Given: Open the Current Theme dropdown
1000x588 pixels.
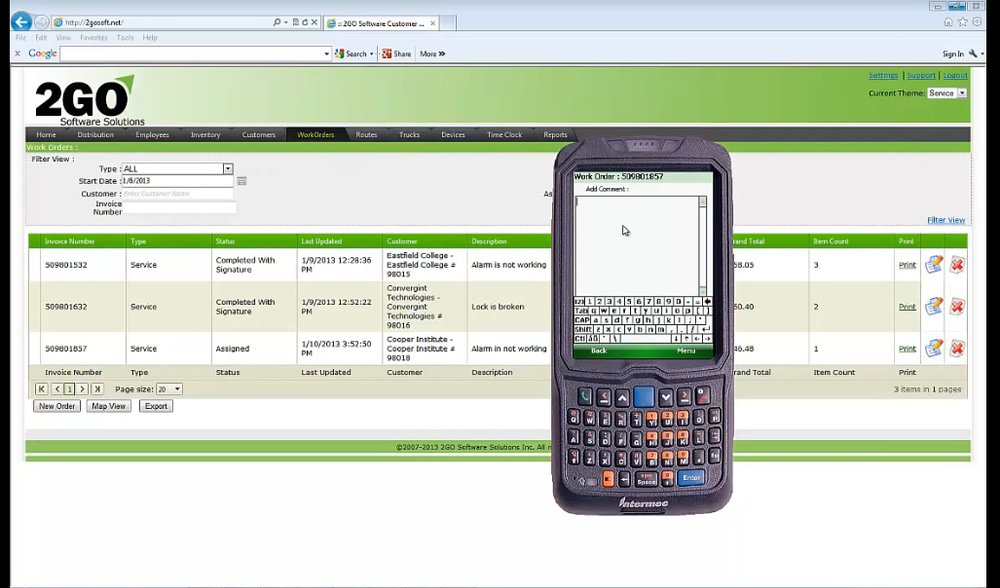Looking at the screenshot, I should coord(962,93).
